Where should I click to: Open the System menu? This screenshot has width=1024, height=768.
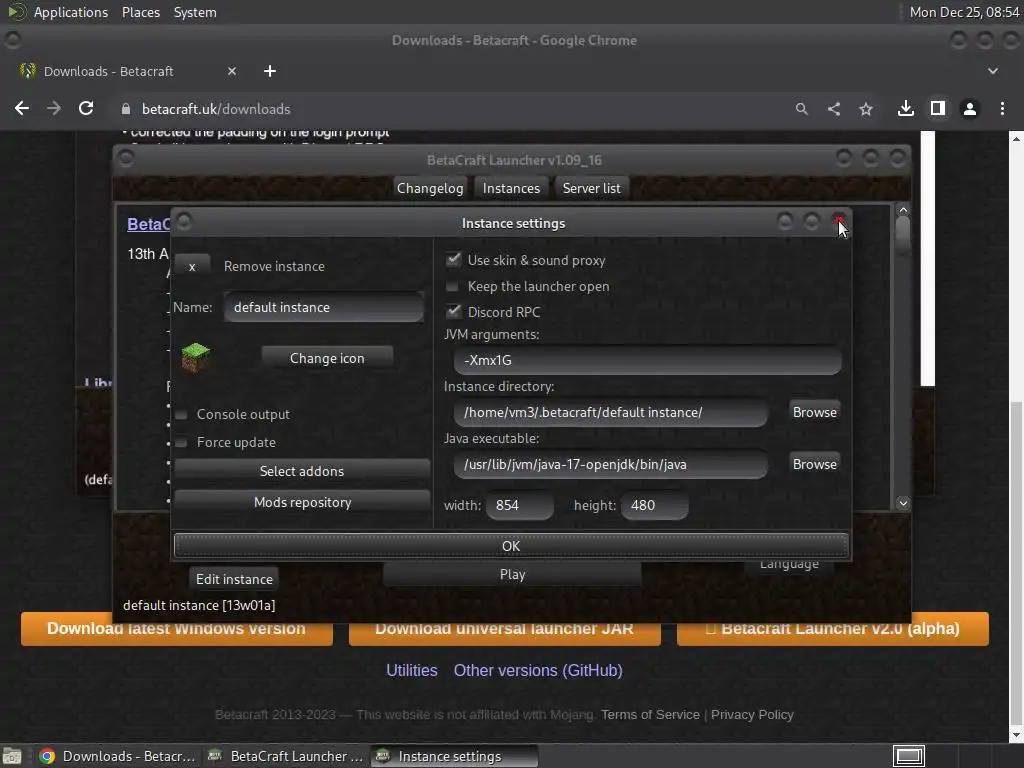coord(195,12)
